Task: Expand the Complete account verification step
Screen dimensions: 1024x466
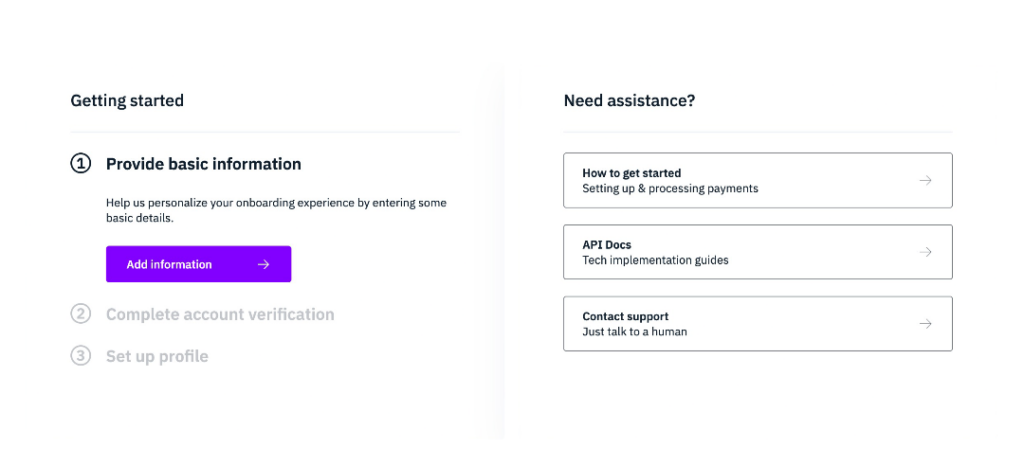Action: tap(220, 315)
